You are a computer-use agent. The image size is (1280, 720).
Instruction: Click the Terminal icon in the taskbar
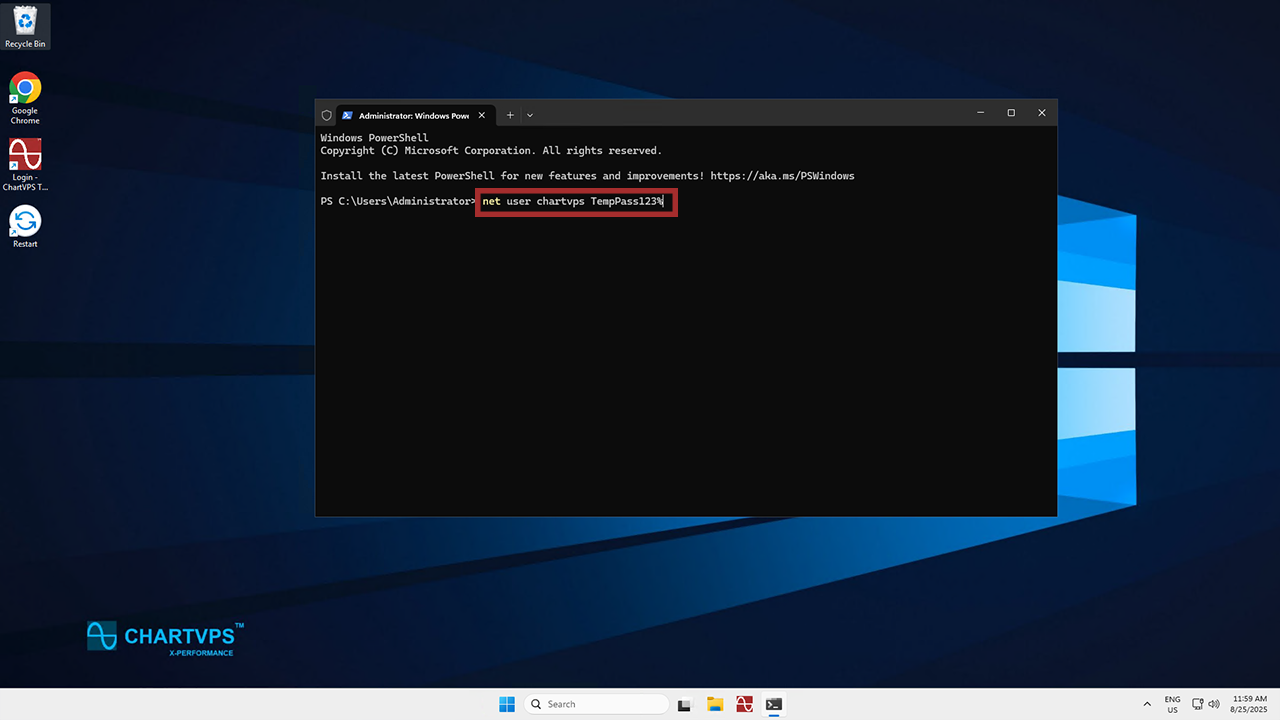tap(773, 704)
